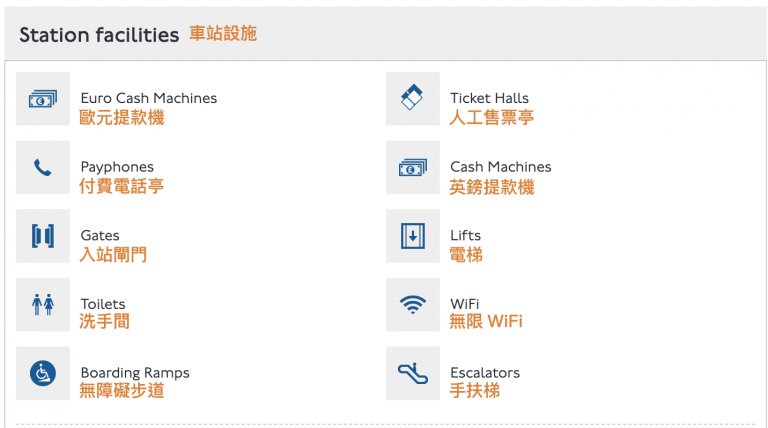Select the WiFi signal icon
Image resolution: width=768 pixels, height=428 pixels.
point(412,305)
